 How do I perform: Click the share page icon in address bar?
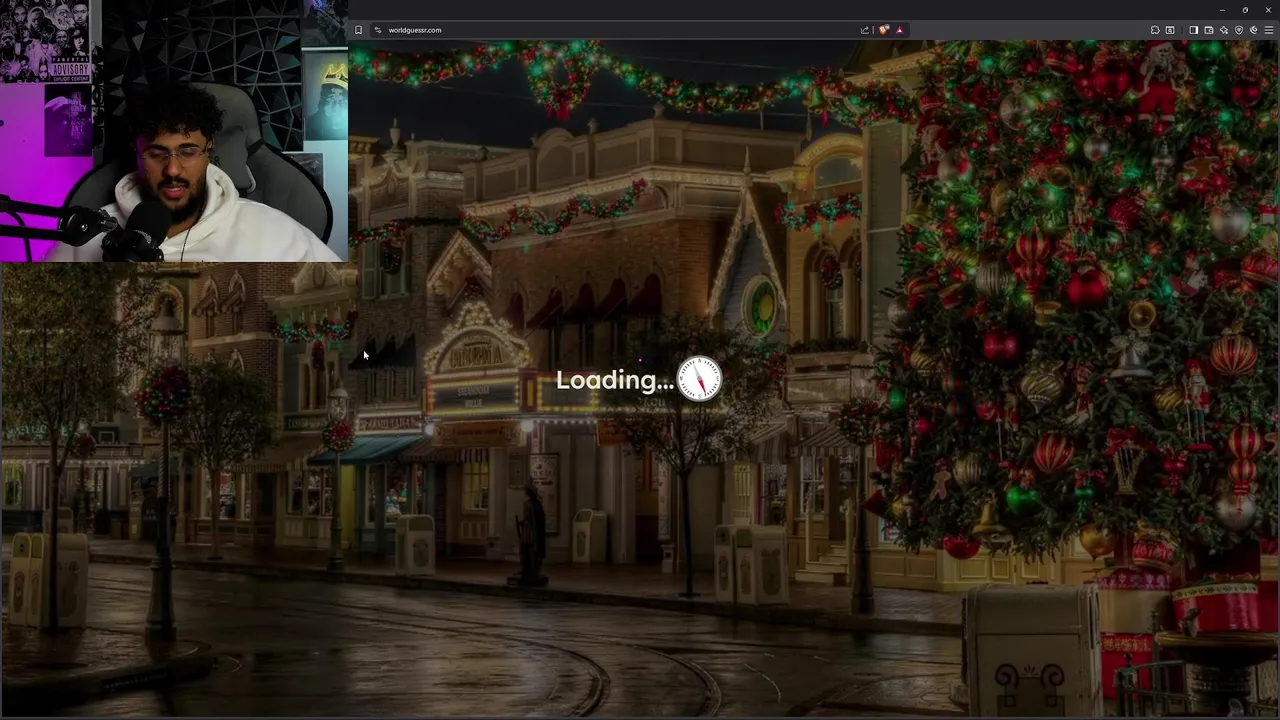point(864,30)
